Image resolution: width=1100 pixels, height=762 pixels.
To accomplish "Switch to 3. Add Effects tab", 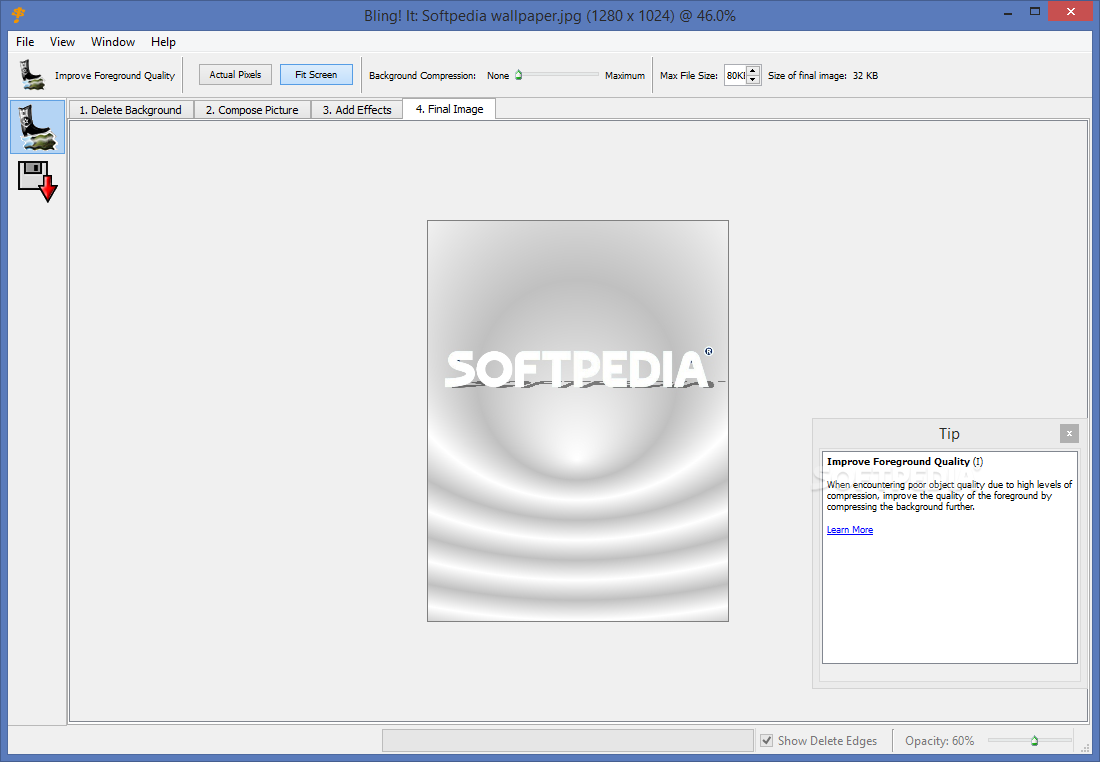I will pyautogui.click(x=357, y=110).
